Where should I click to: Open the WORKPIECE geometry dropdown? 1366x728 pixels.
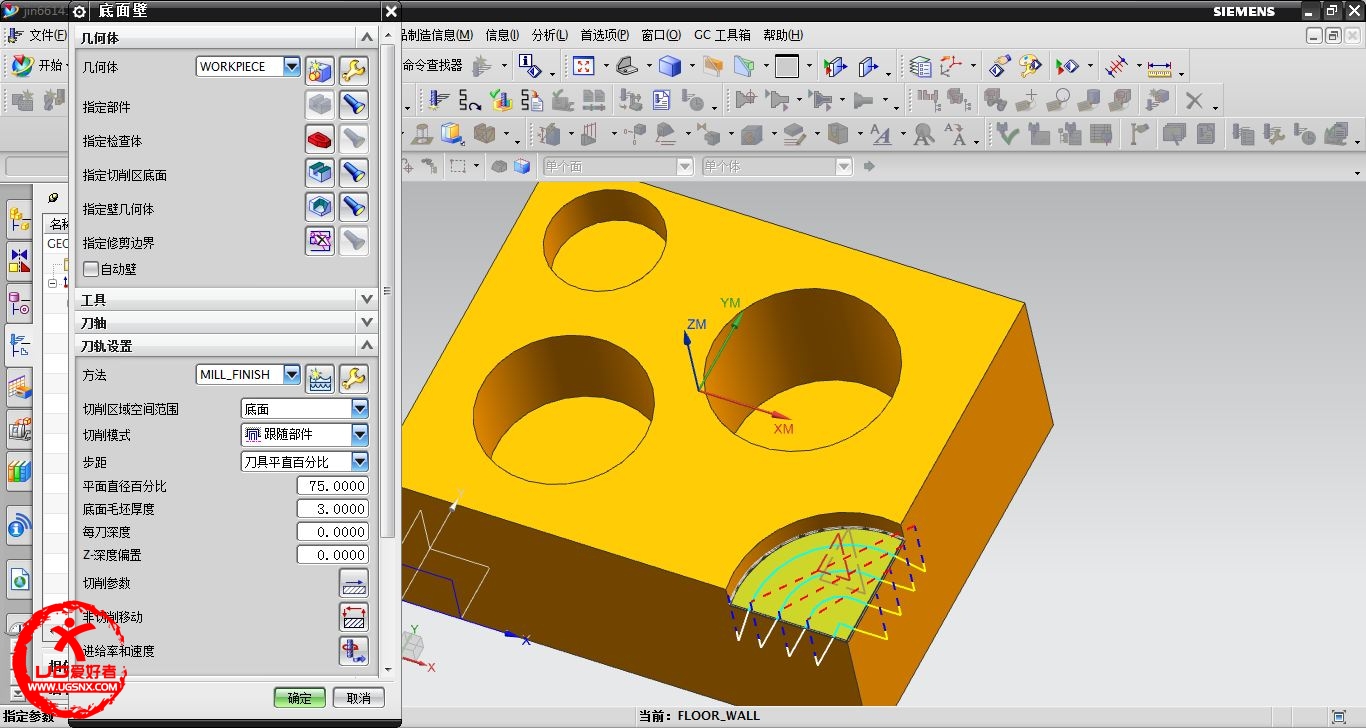[x=292, y=67]
